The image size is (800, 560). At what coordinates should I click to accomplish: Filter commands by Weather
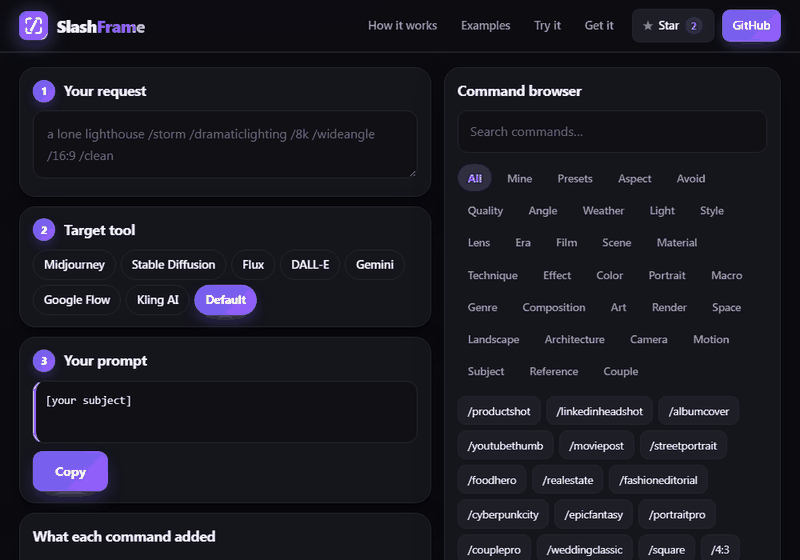(x=603, y=211)
